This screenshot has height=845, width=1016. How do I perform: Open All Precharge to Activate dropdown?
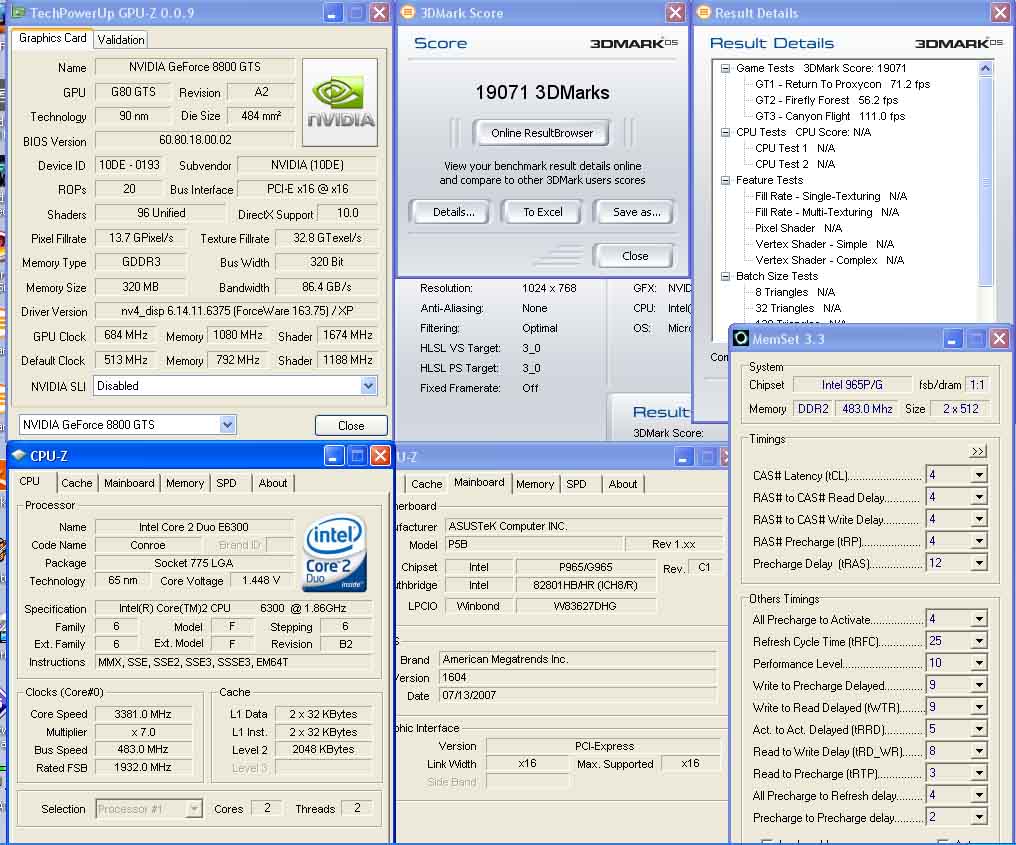[x=979, y=619]
